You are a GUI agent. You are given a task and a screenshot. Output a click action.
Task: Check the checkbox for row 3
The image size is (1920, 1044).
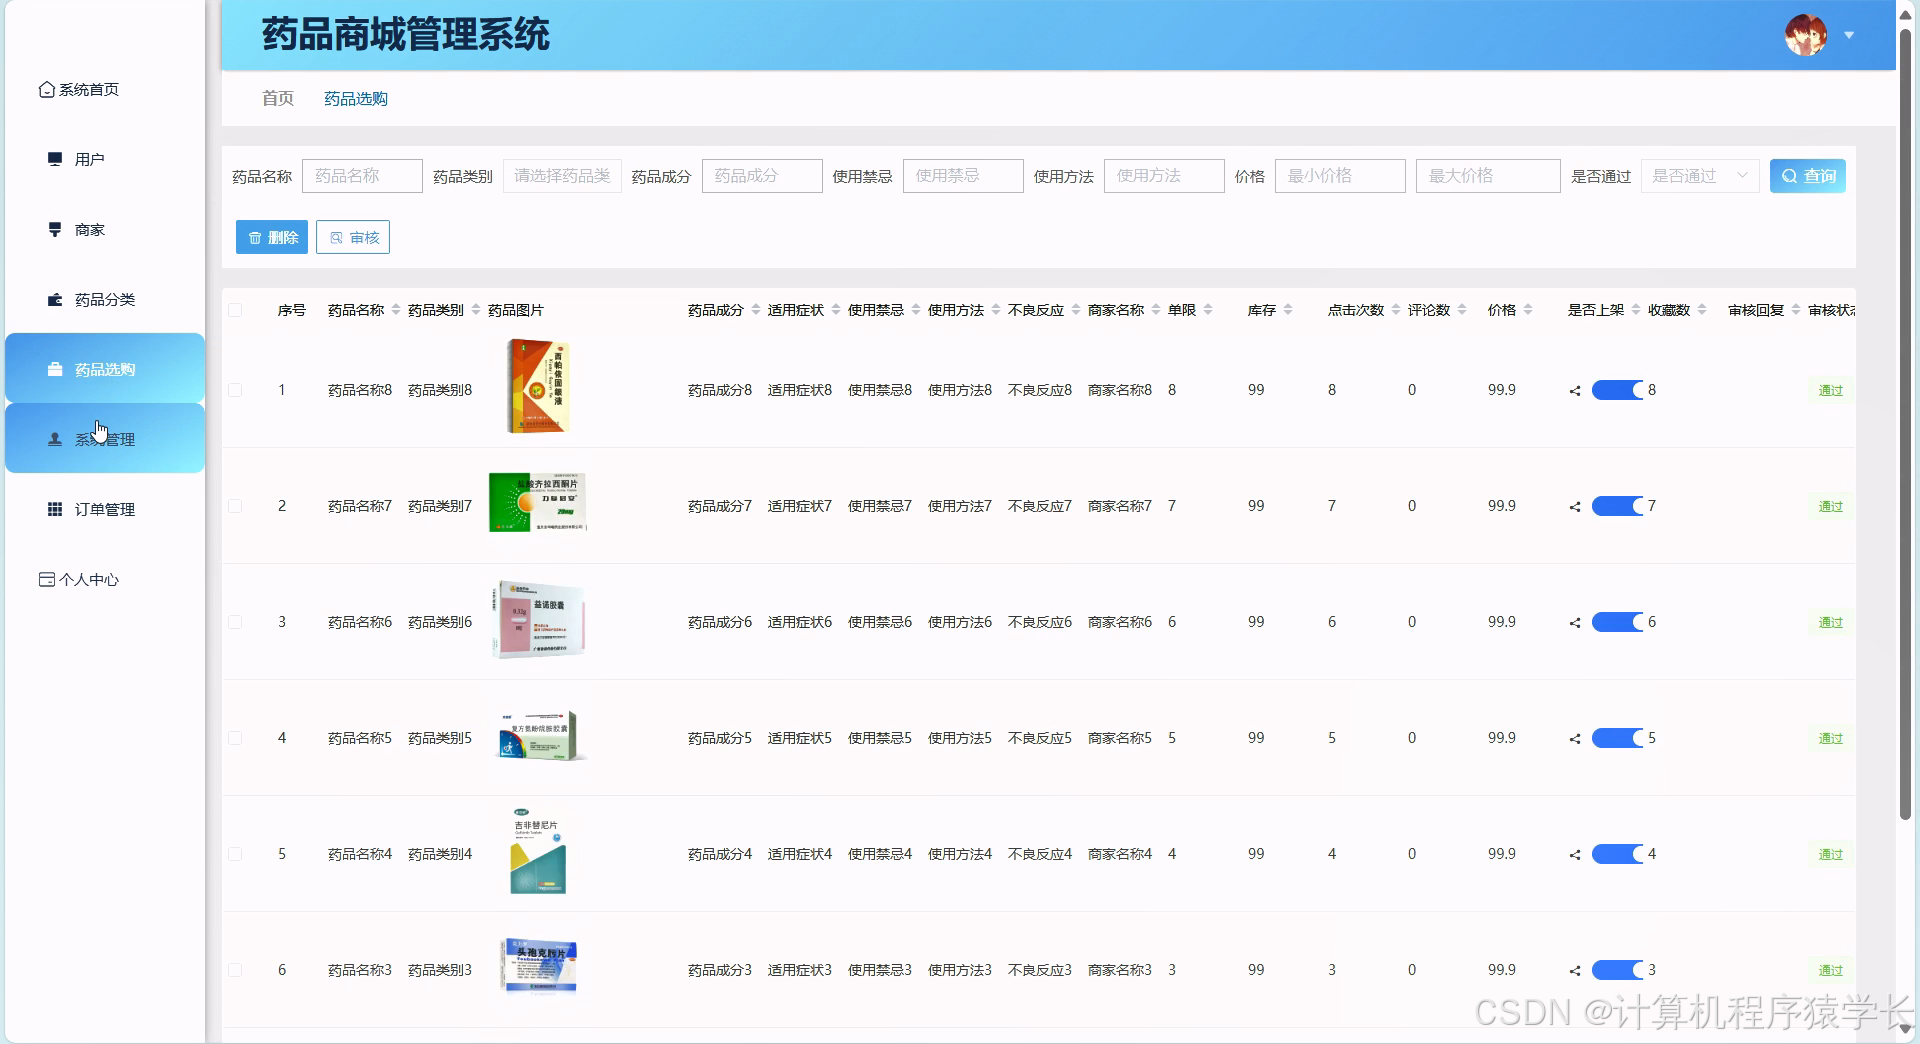[236, 622]
